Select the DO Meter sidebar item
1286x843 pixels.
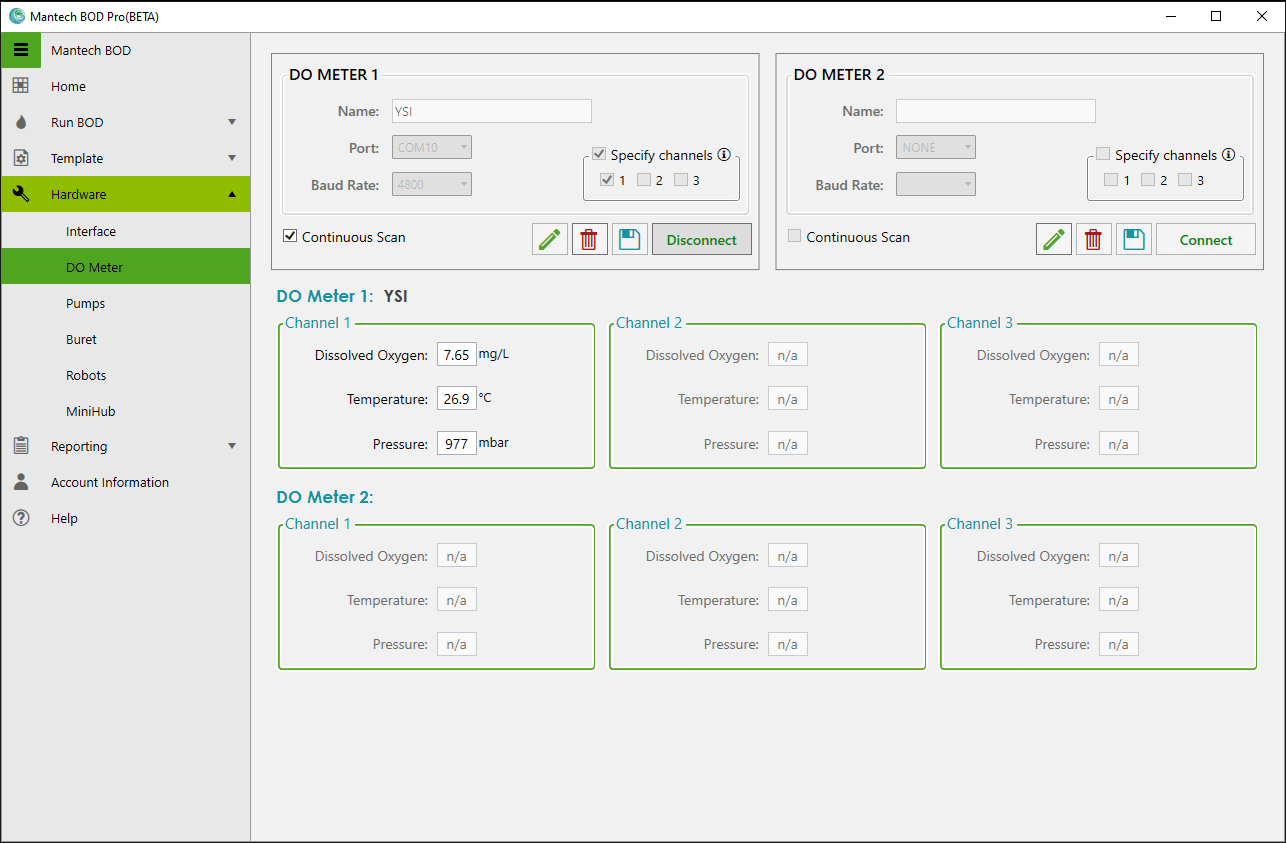tap(126, 267)
